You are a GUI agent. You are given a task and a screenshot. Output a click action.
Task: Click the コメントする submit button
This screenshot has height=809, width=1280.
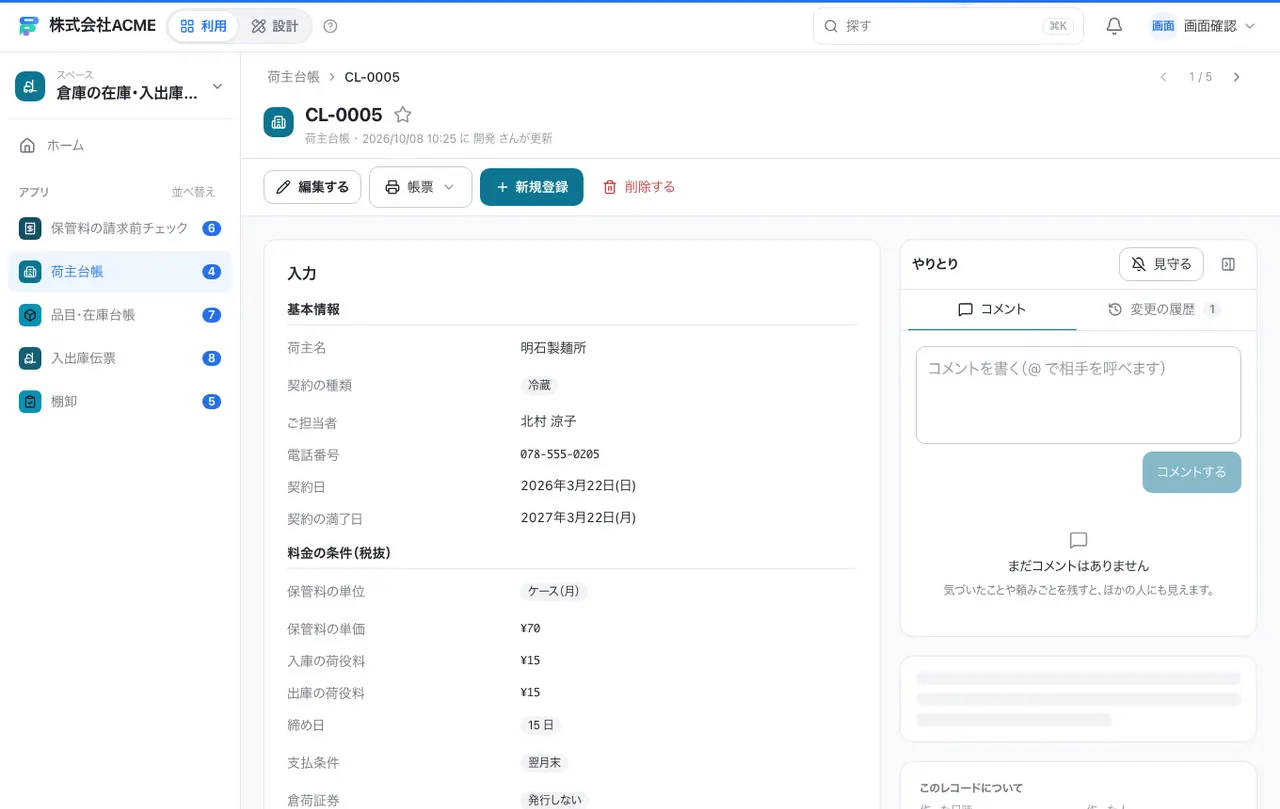[1192, 472]
